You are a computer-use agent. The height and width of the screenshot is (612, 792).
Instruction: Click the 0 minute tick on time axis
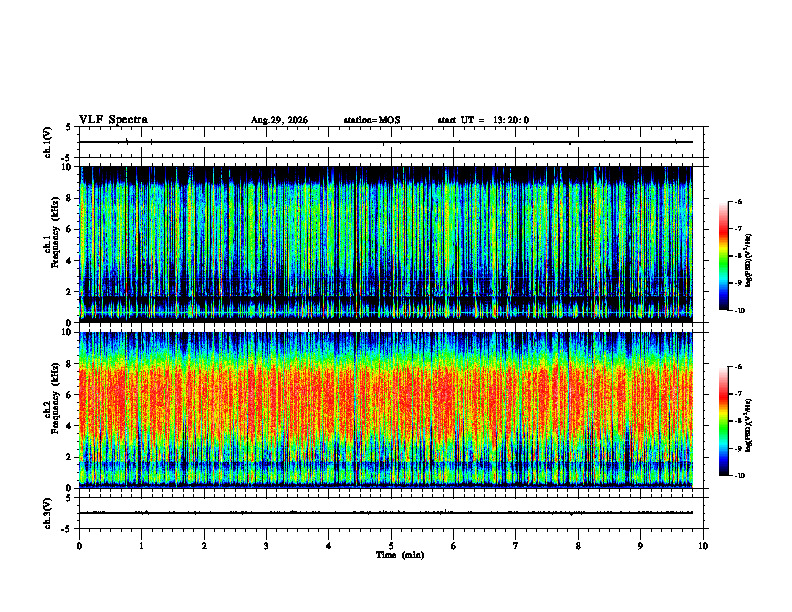79,546
